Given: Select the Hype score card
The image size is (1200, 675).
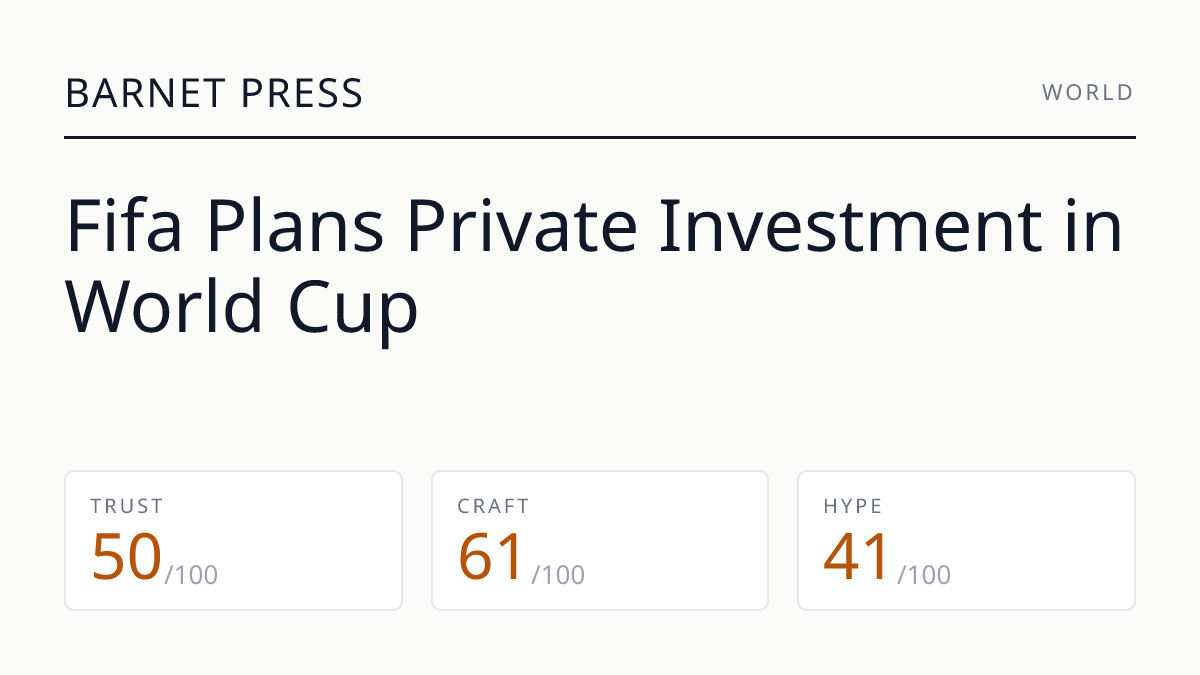Looking at the screenshot, I should (x=966, y=540).
